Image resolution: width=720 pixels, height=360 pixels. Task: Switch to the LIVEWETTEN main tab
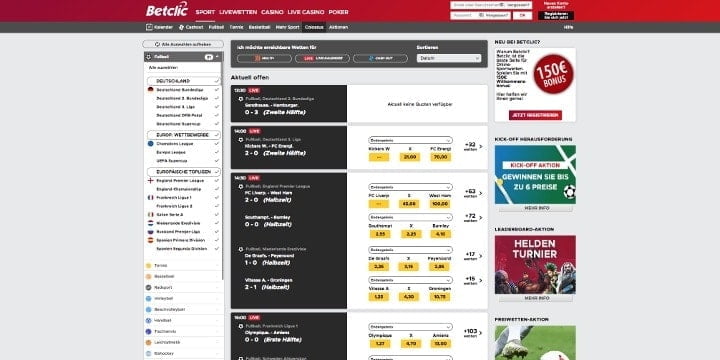click(x=238, y=12)
